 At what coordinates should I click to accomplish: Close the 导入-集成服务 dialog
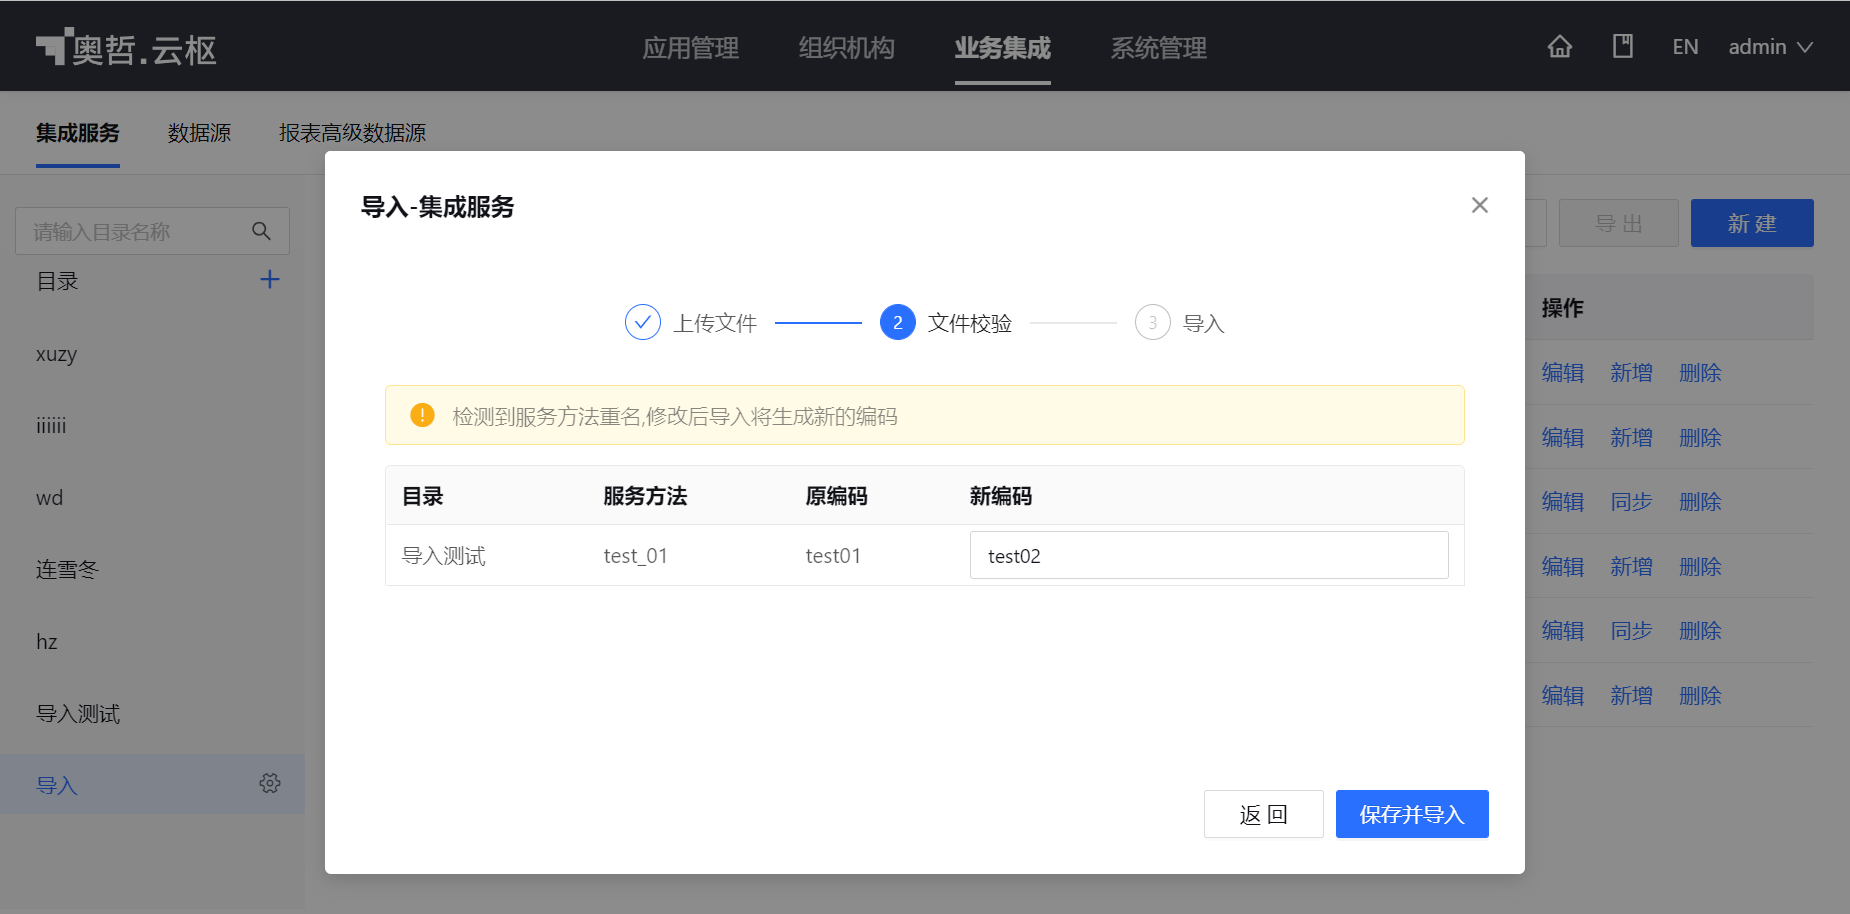pos(1480,205)
